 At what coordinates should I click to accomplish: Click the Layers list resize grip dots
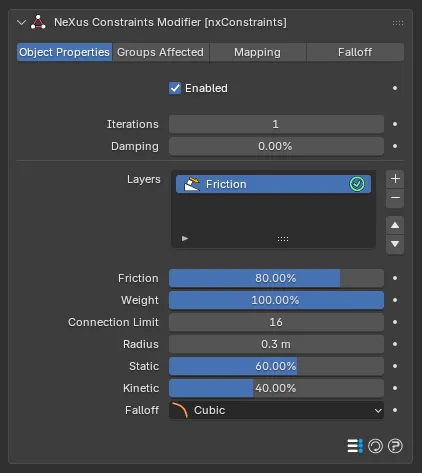[x=283, y=239]
